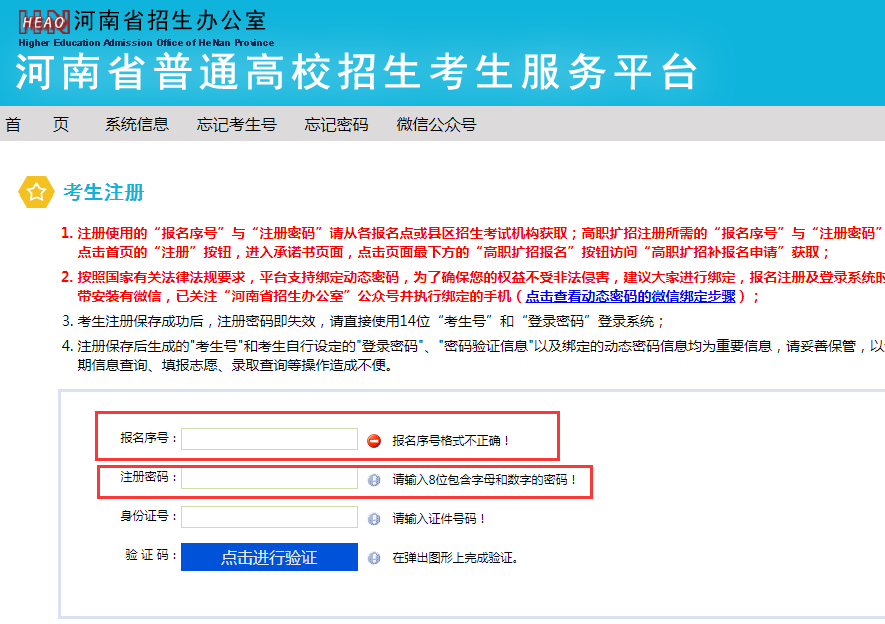The height and width of the screenshot is (624, 885).
Task: Open the 点击查看动态密码的微信绑定步骤 link
Action: coord(631,296)
